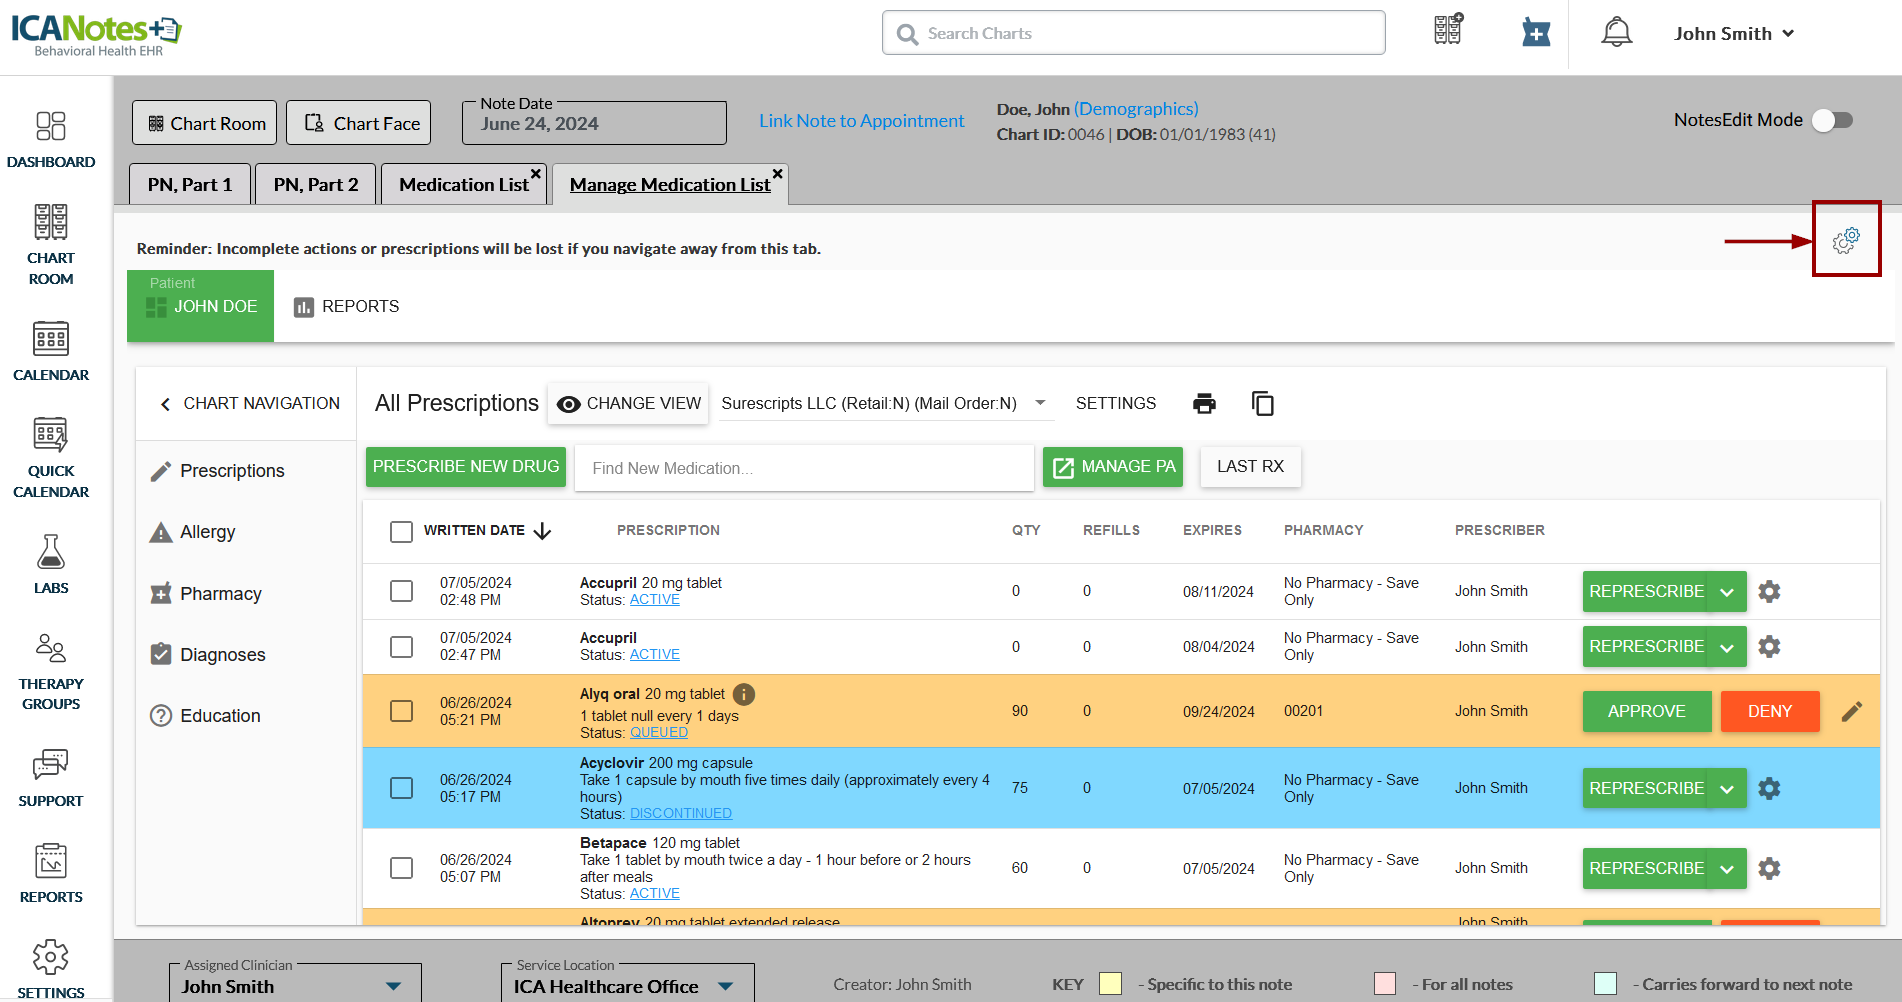Viewport: 1902px width, 1002px height.
Task: Switch to the PN, Part 2 tab
Action: coord(315,185)
